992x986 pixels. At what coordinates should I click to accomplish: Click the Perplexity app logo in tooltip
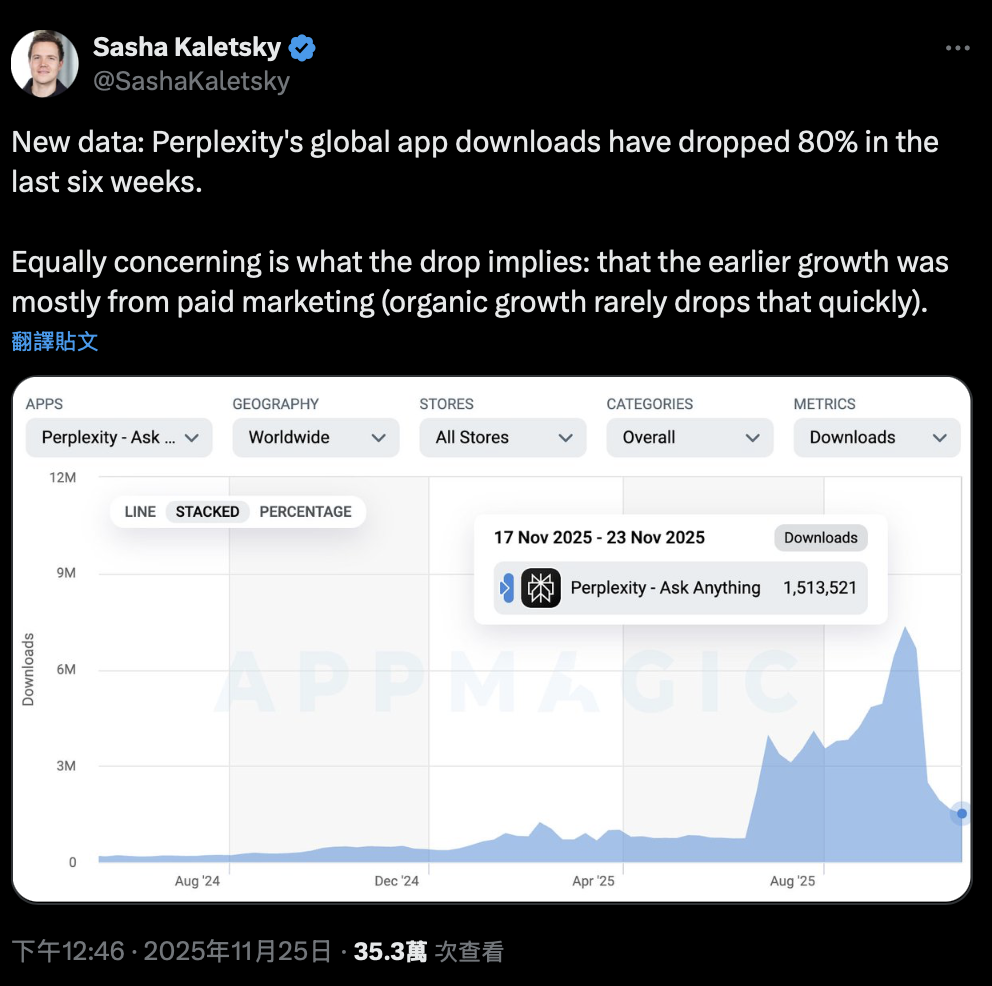(541, 588)
